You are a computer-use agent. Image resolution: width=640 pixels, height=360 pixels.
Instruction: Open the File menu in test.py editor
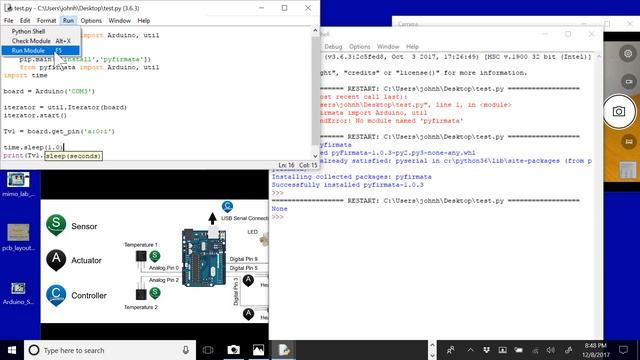tap(9, 20)
